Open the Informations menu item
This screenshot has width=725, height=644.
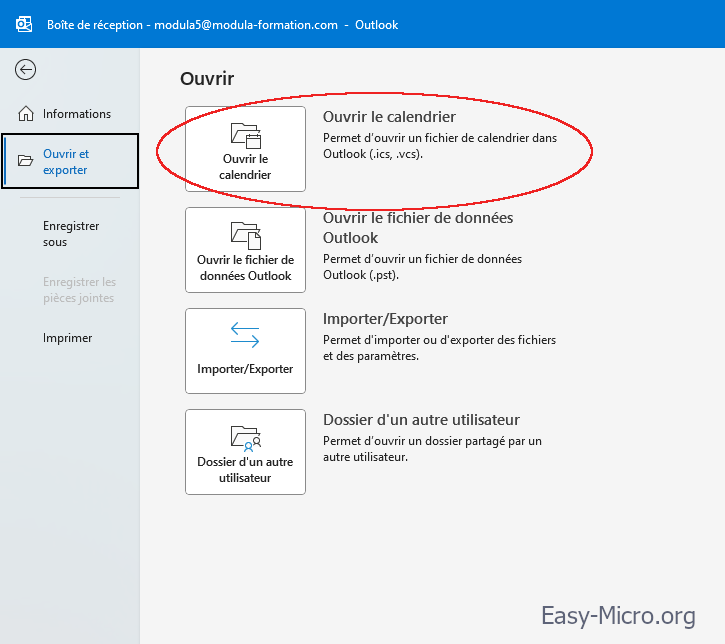69,114
